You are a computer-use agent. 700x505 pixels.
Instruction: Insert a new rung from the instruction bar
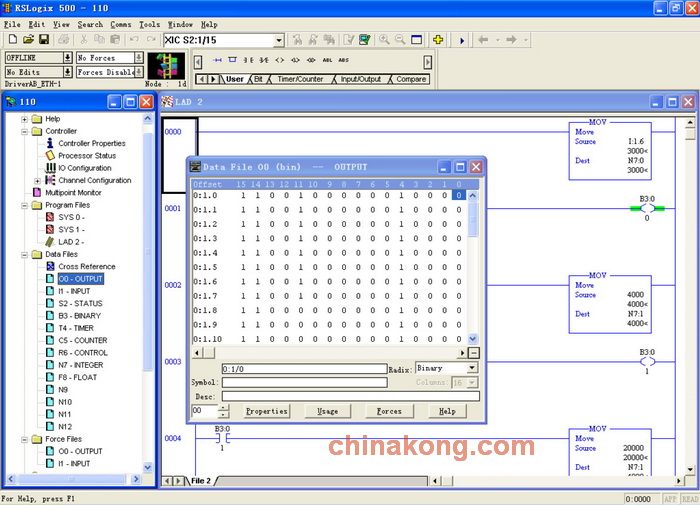click(x=217, y=60)
